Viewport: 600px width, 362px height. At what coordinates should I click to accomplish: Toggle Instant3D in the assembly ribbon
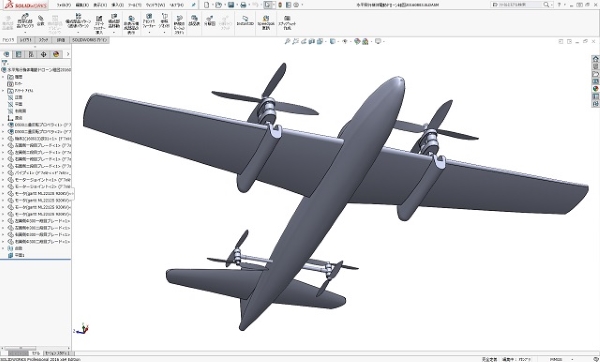point(245,21)
